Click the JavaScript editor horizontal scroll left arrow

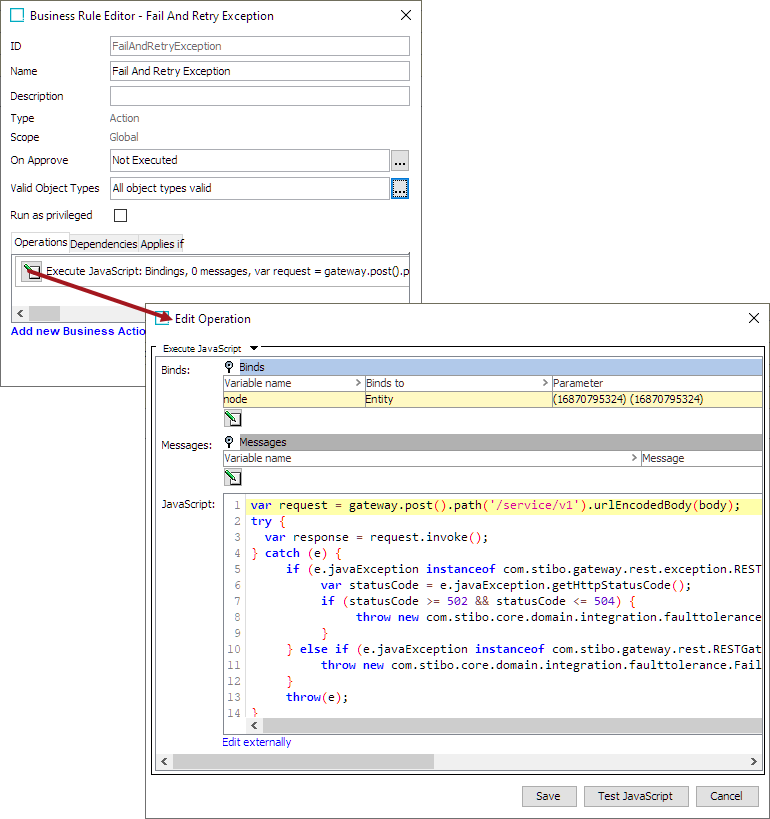(x=254, y=726)
